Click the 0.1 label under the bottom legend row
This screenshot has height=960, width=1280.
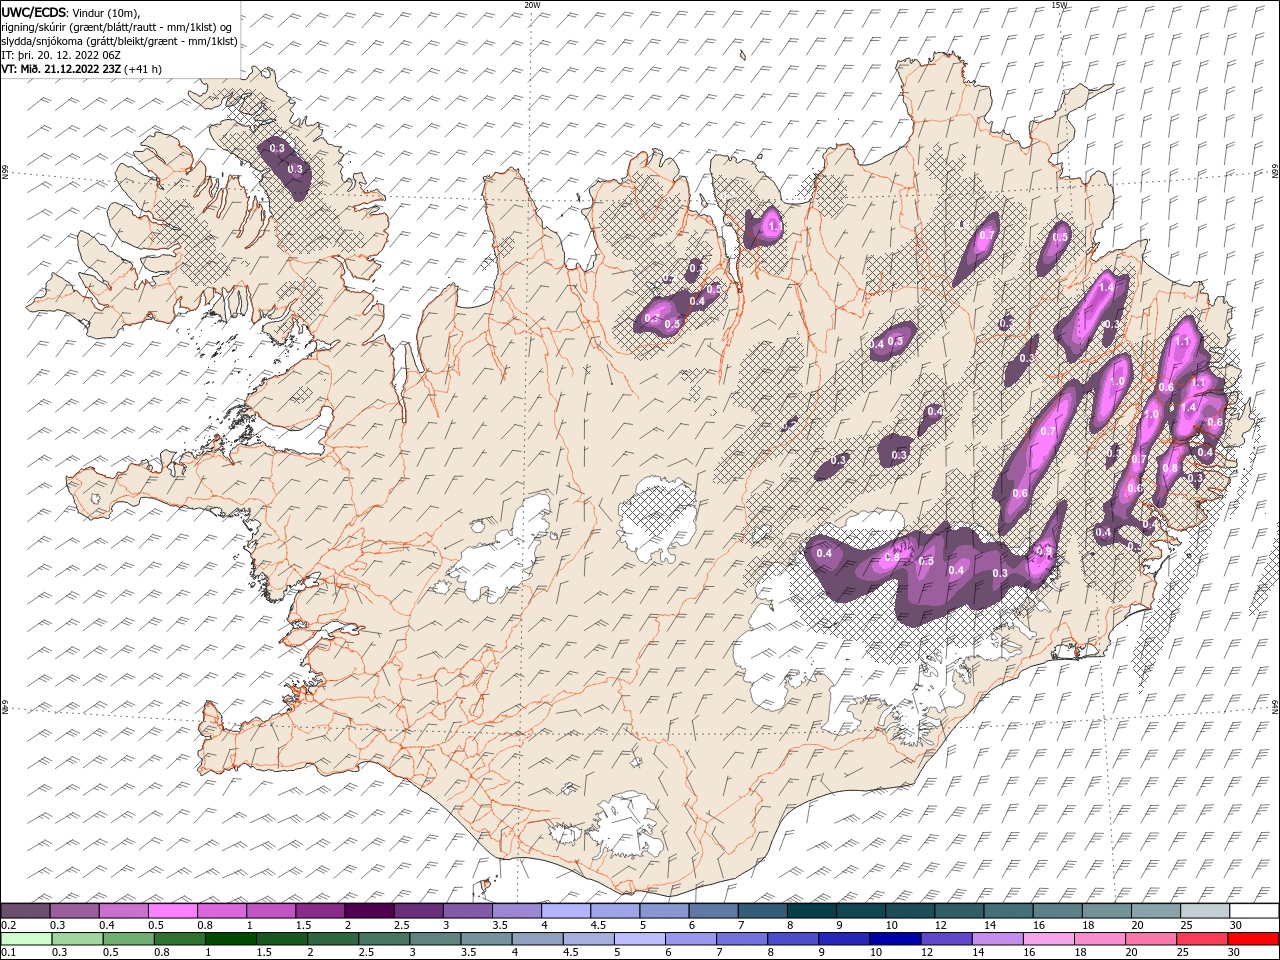point(7,953)
